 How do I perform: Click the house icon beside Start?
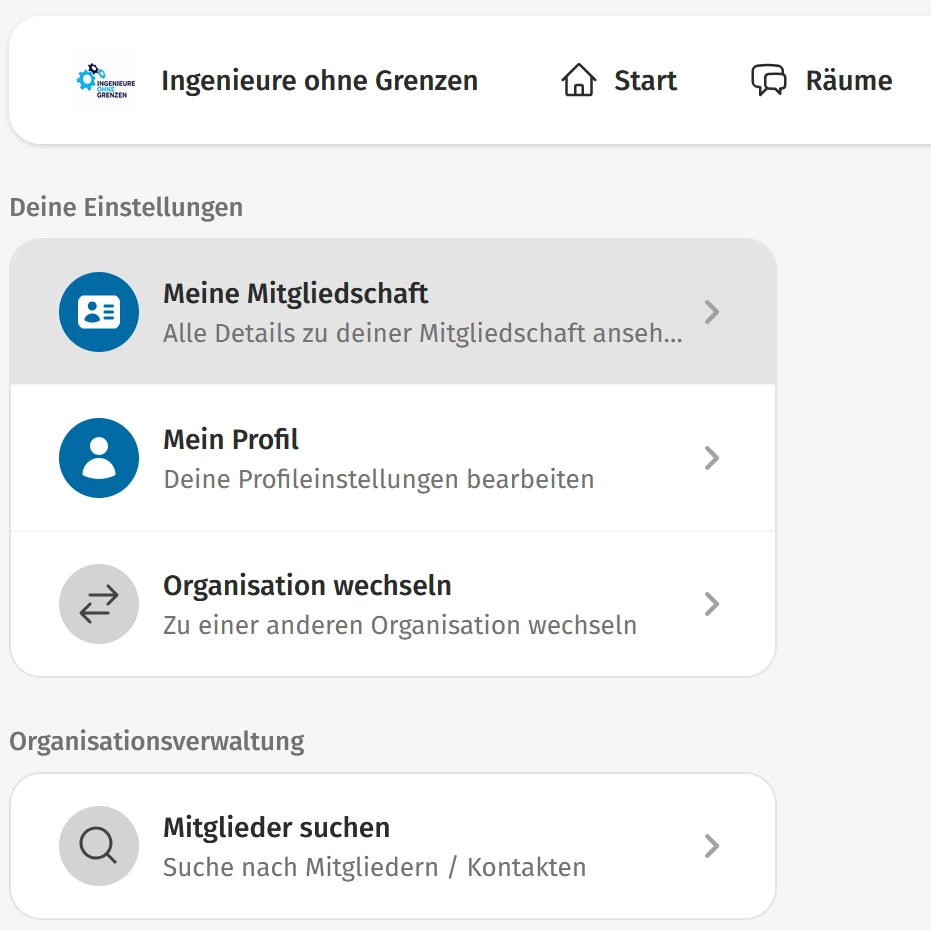[x=578, y=80]
